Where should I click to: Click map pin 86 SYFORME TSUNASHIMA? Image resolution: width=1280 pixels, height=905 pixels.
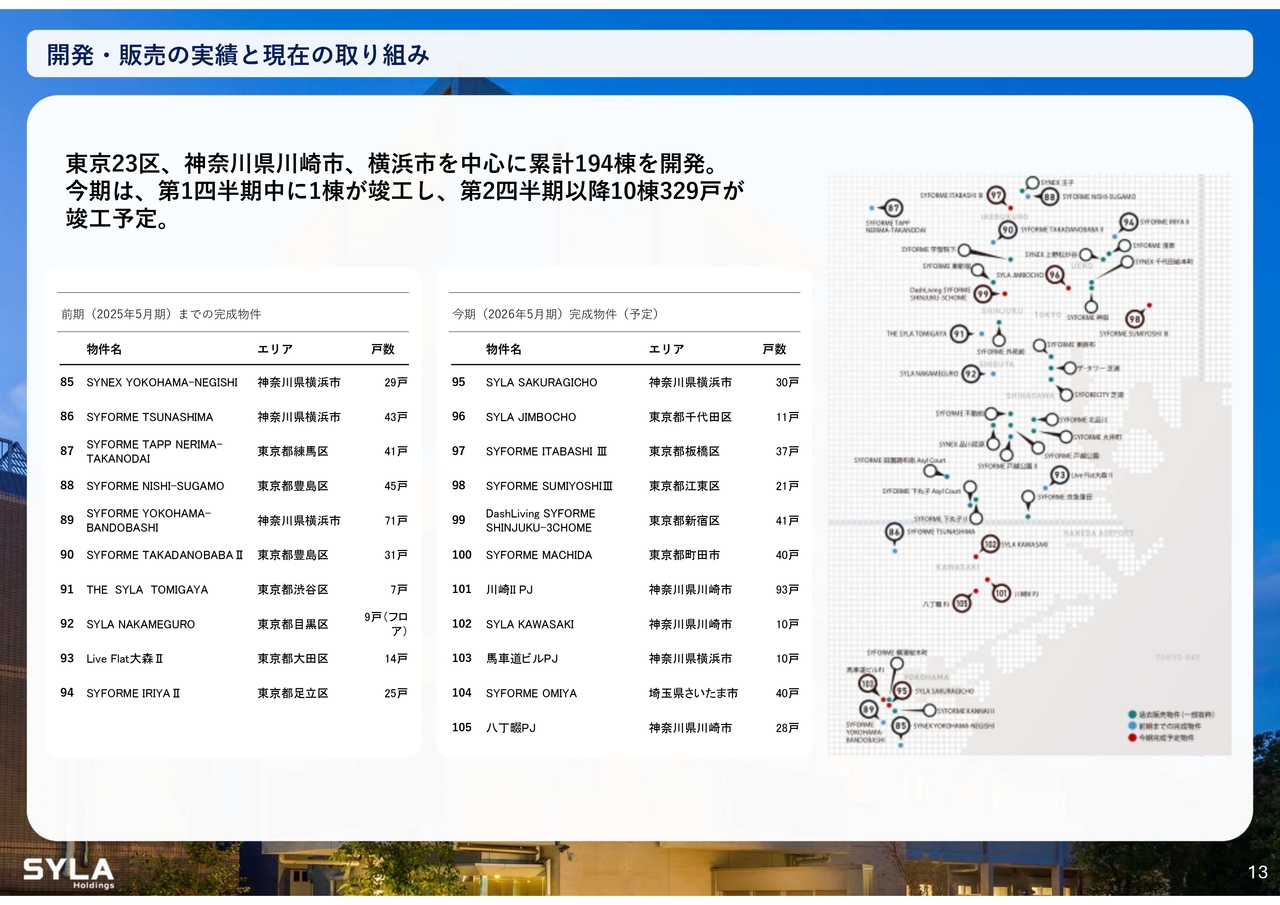coord(895,534)
